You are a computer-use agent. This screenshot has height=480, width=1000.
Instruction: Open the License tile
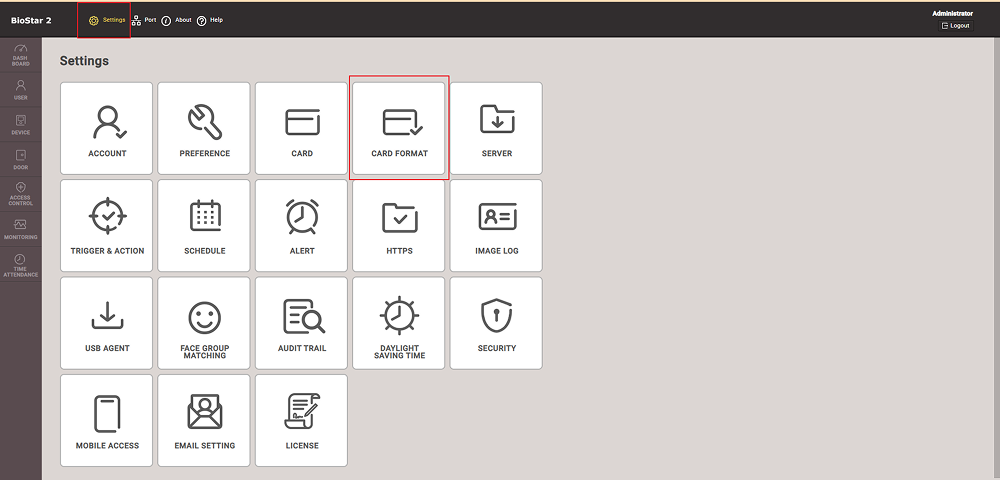(302, 420)
